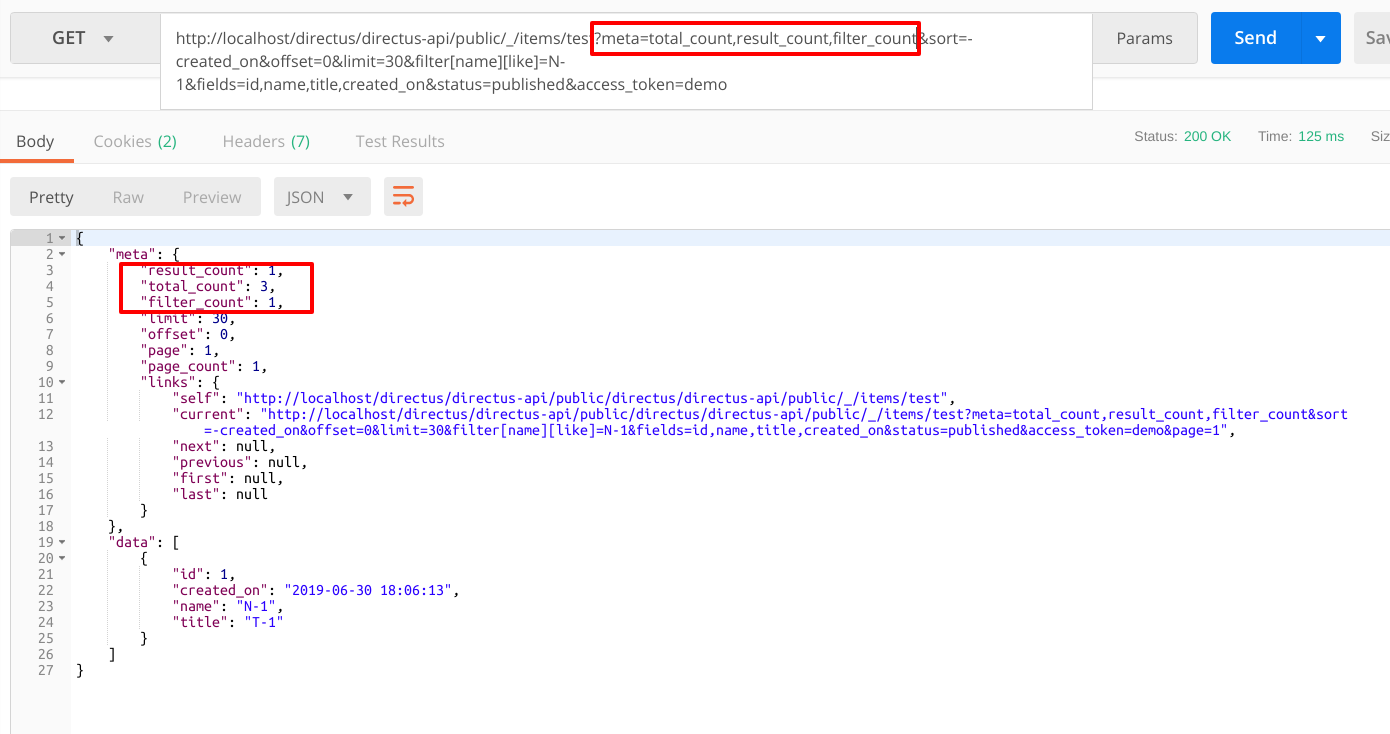
Task: Click the "filter_count" key in response
Action: coord(196,302)
